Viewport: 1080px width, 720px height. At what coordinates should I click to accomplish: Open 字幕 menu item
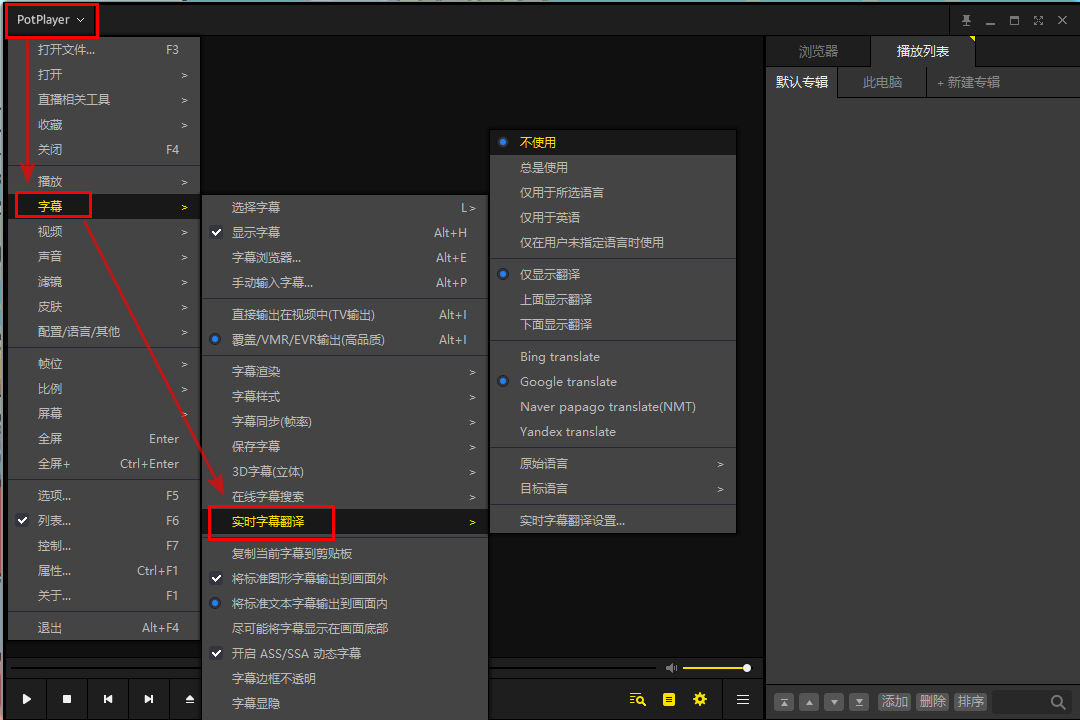(104, 206)
